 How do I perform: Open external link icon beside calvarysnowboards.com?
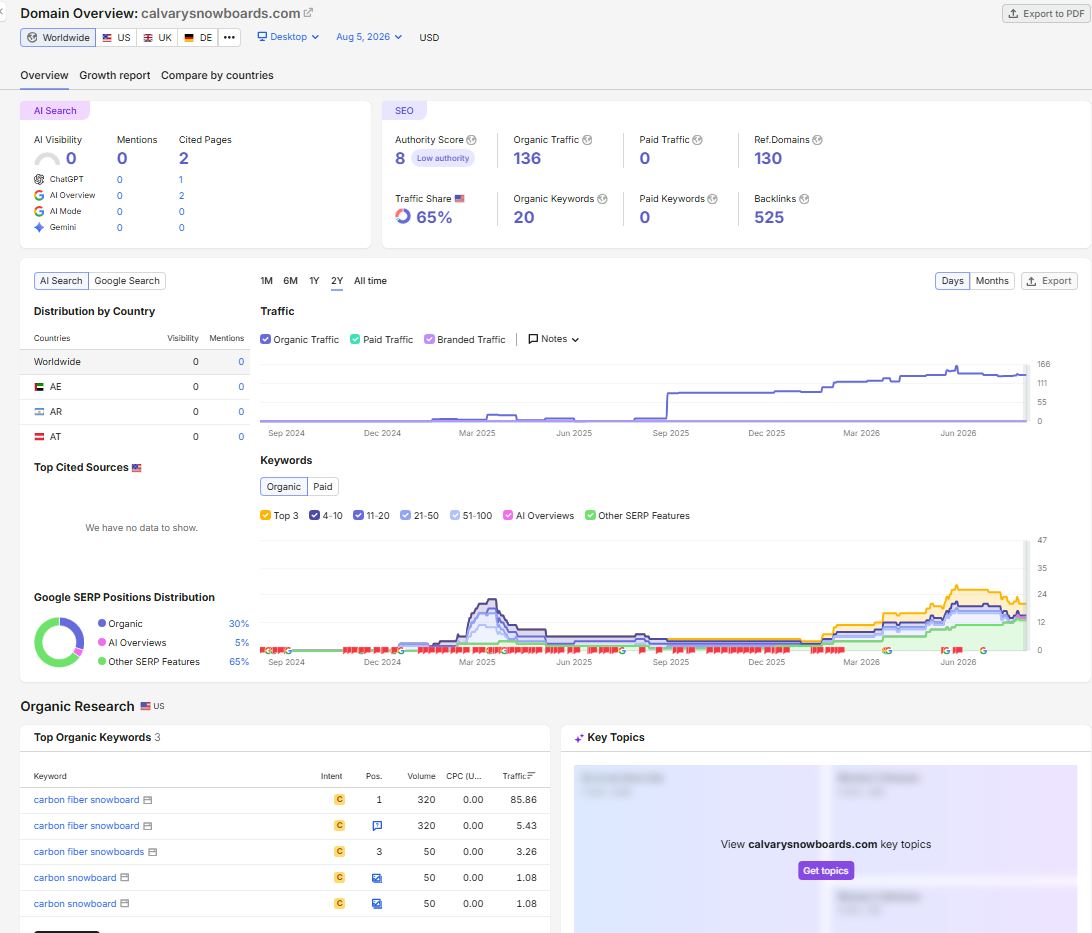(308, 13)
